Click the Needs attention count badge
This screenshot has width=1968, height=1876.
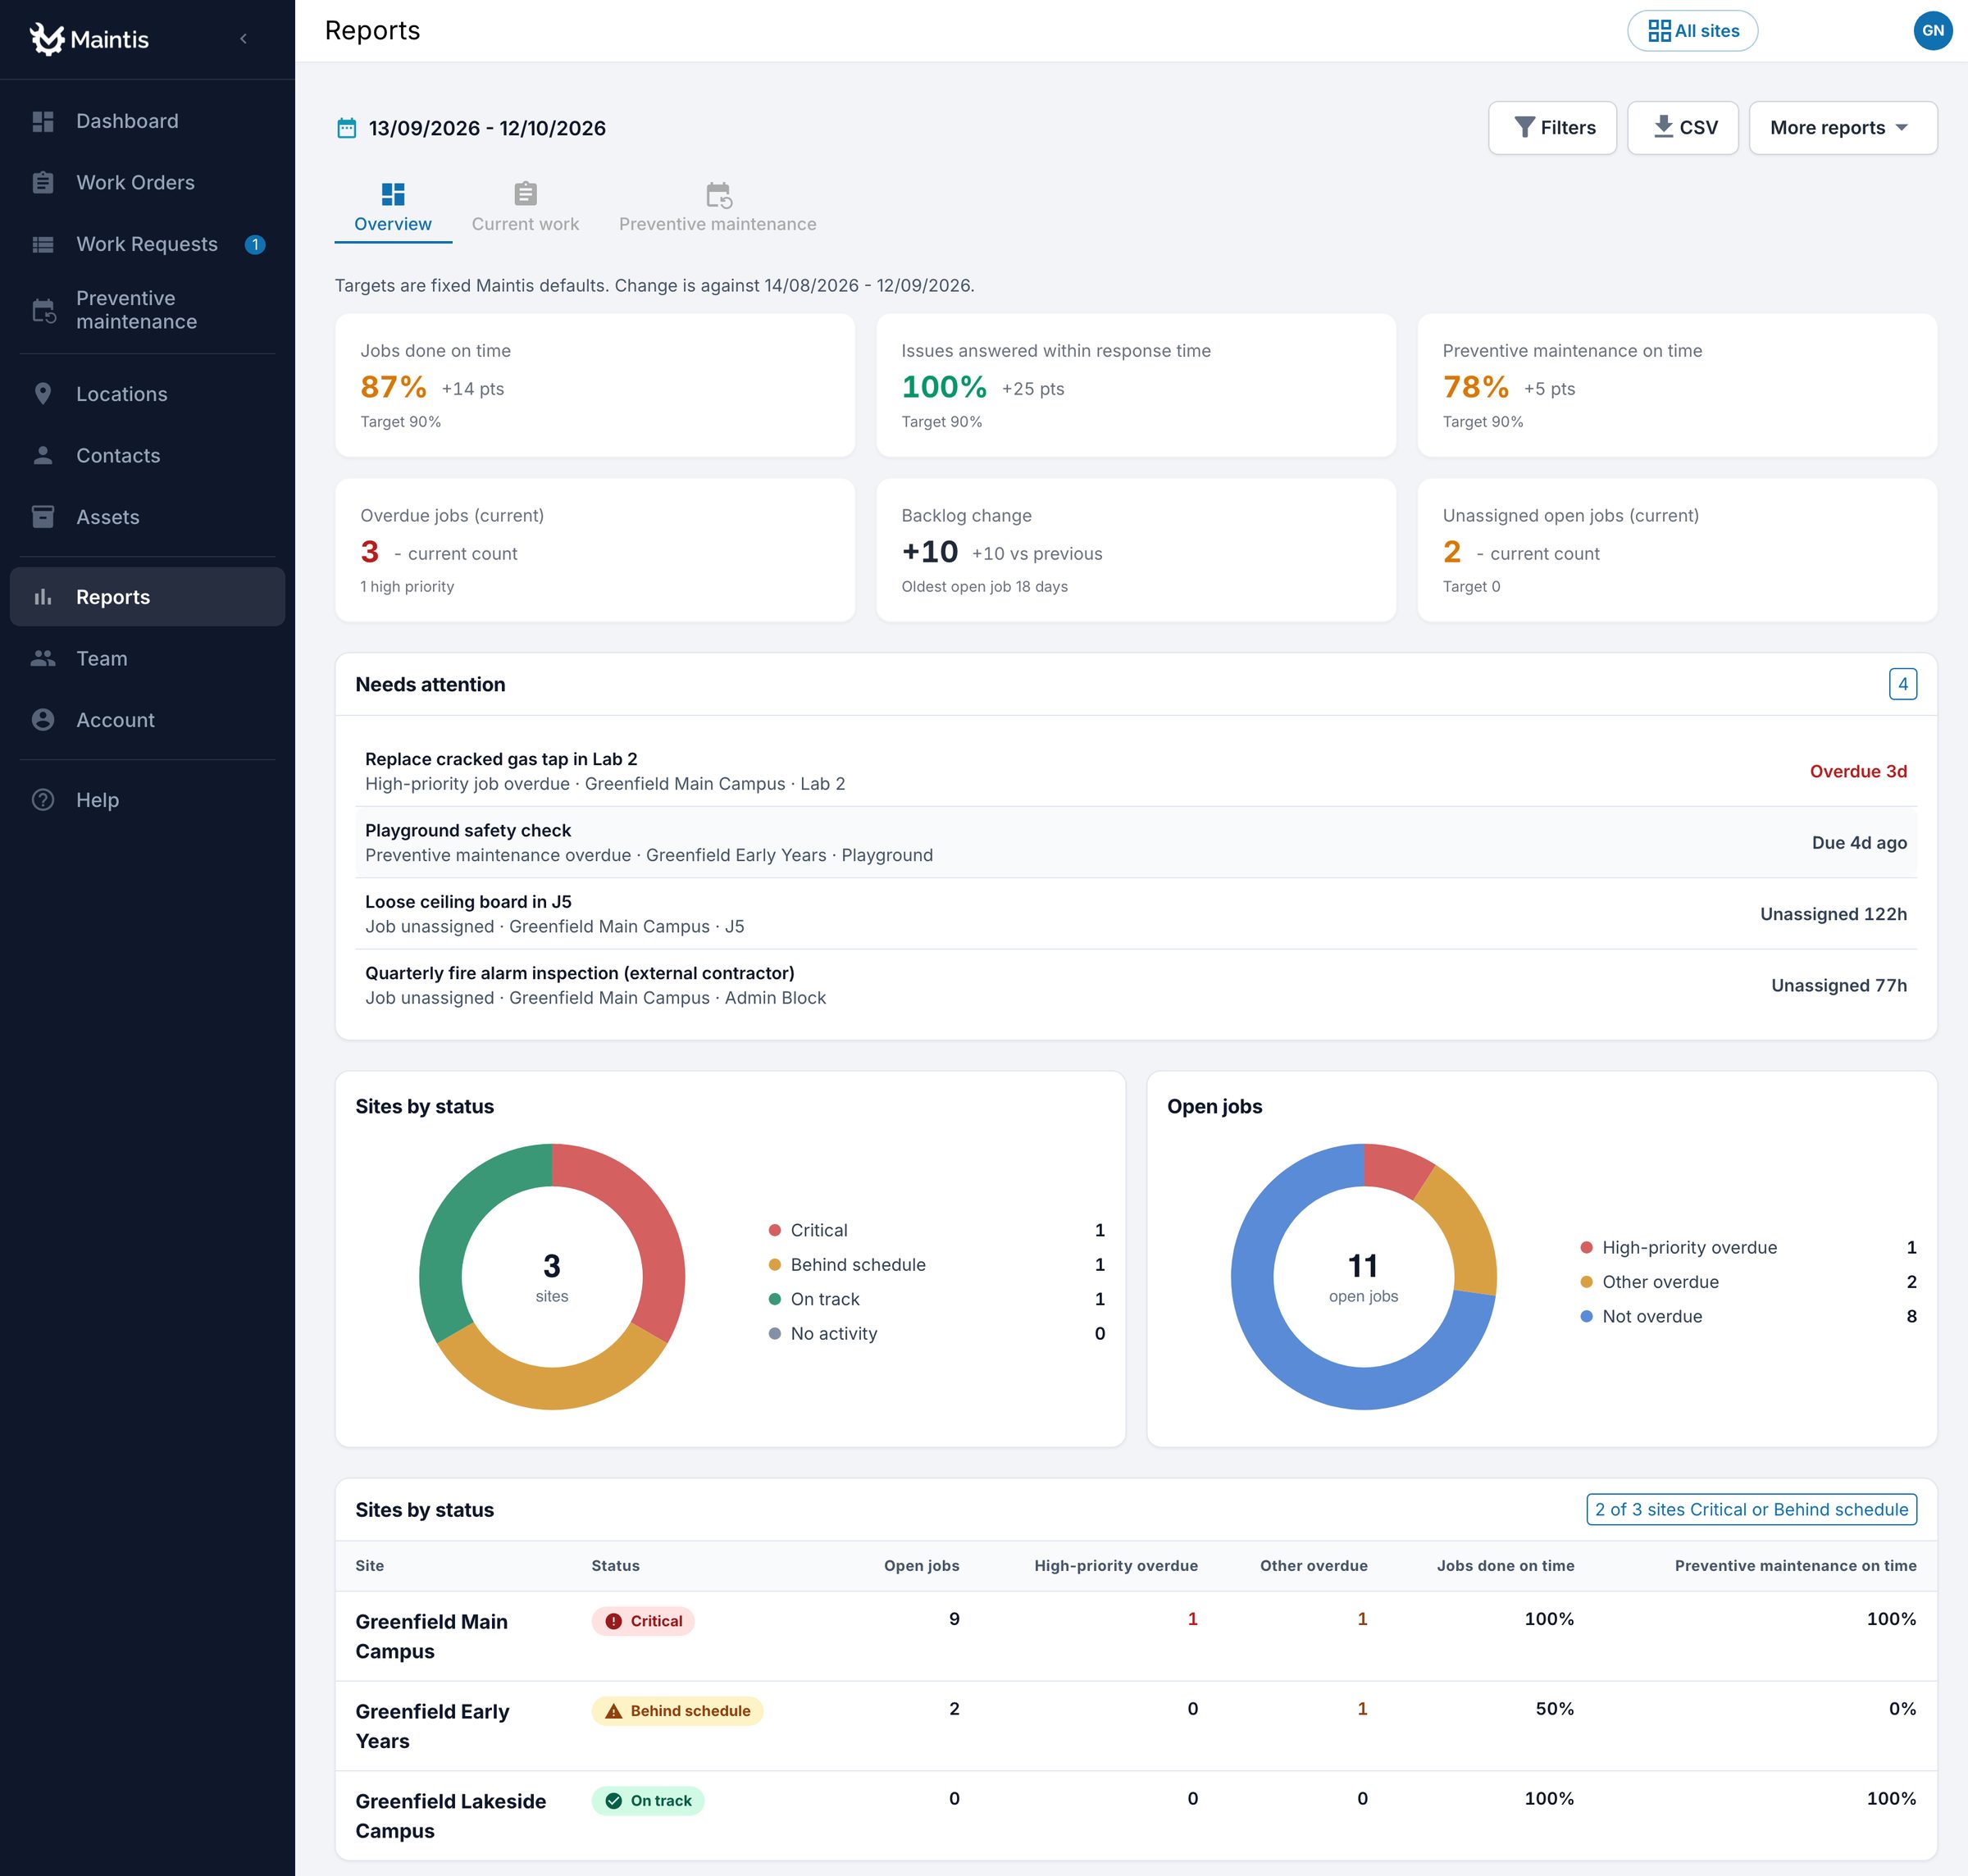[x=1902, y=684]
